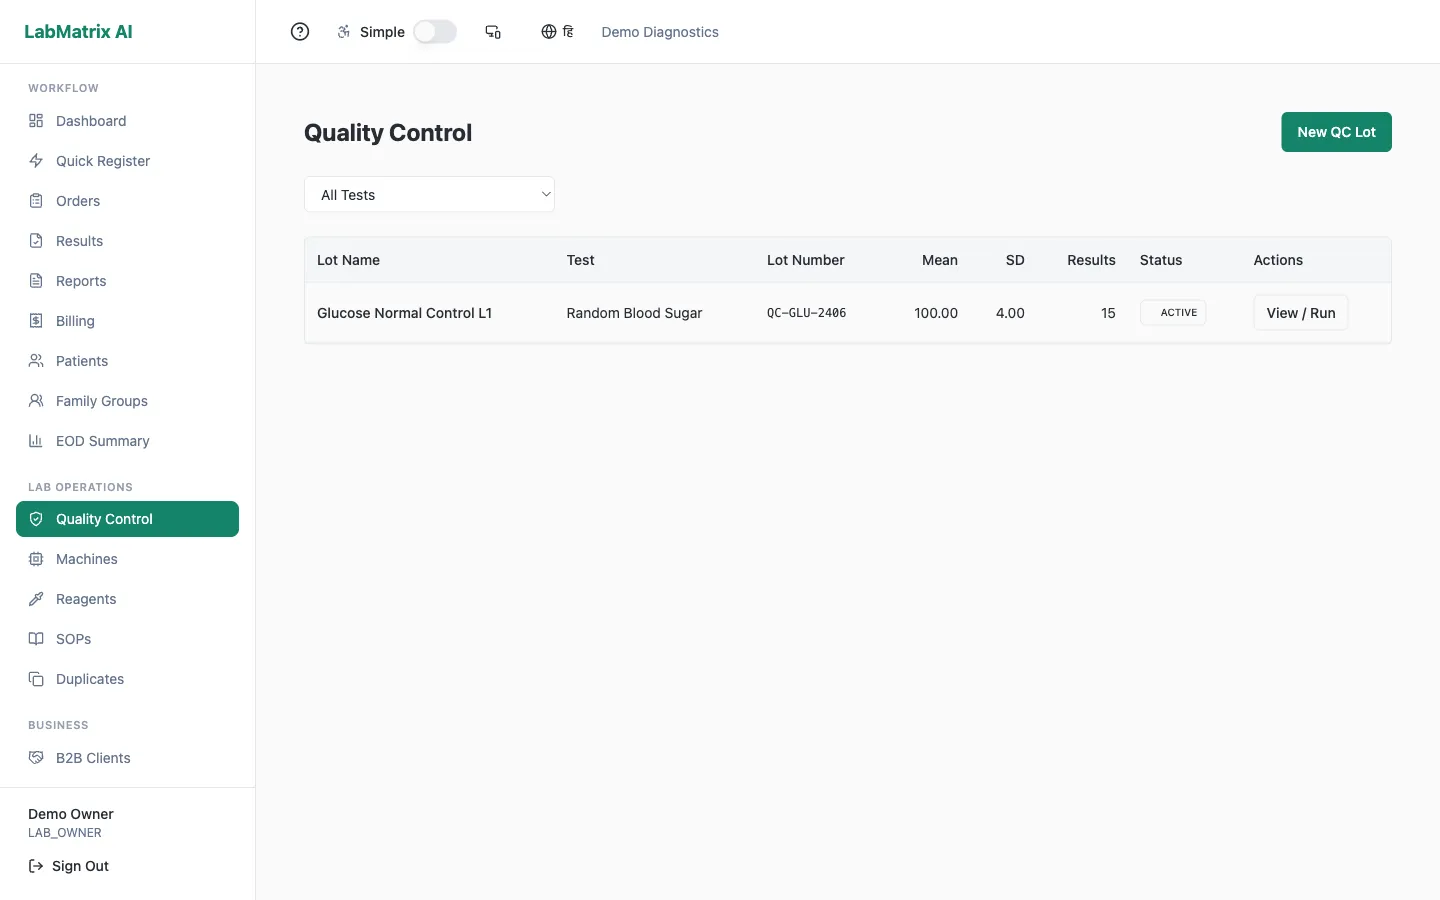1440x900 pixels.
Task: Click the mean value 100.00
Action: 936,313
